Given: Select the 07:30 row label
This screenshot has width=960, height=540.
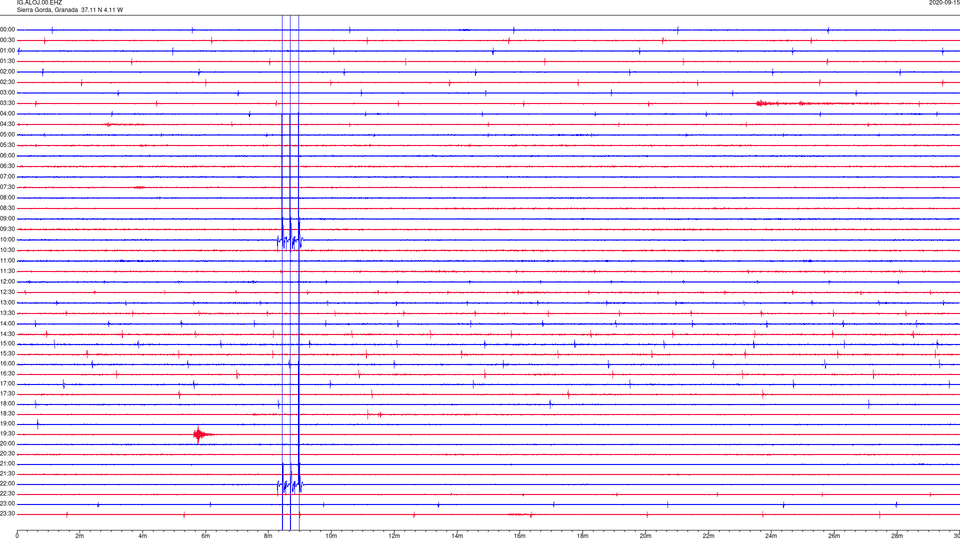Looking at the screenshot, I should click(x=8, y=187).
